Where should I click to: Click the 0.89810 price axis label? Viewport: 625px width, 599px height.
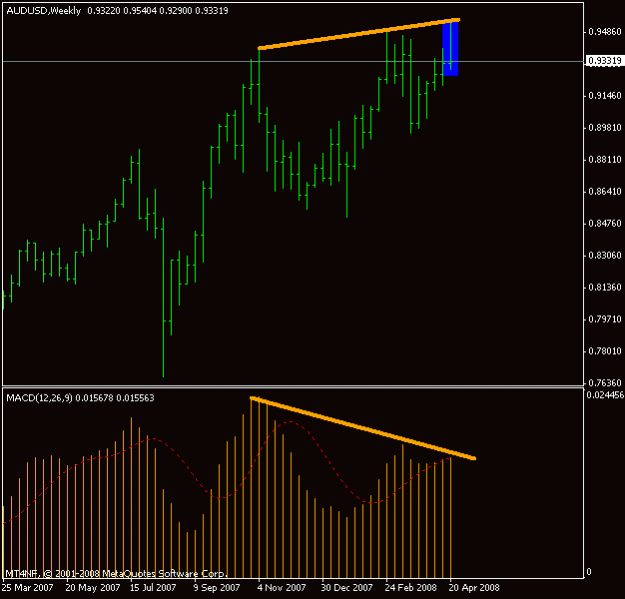(x=605, y=128)
